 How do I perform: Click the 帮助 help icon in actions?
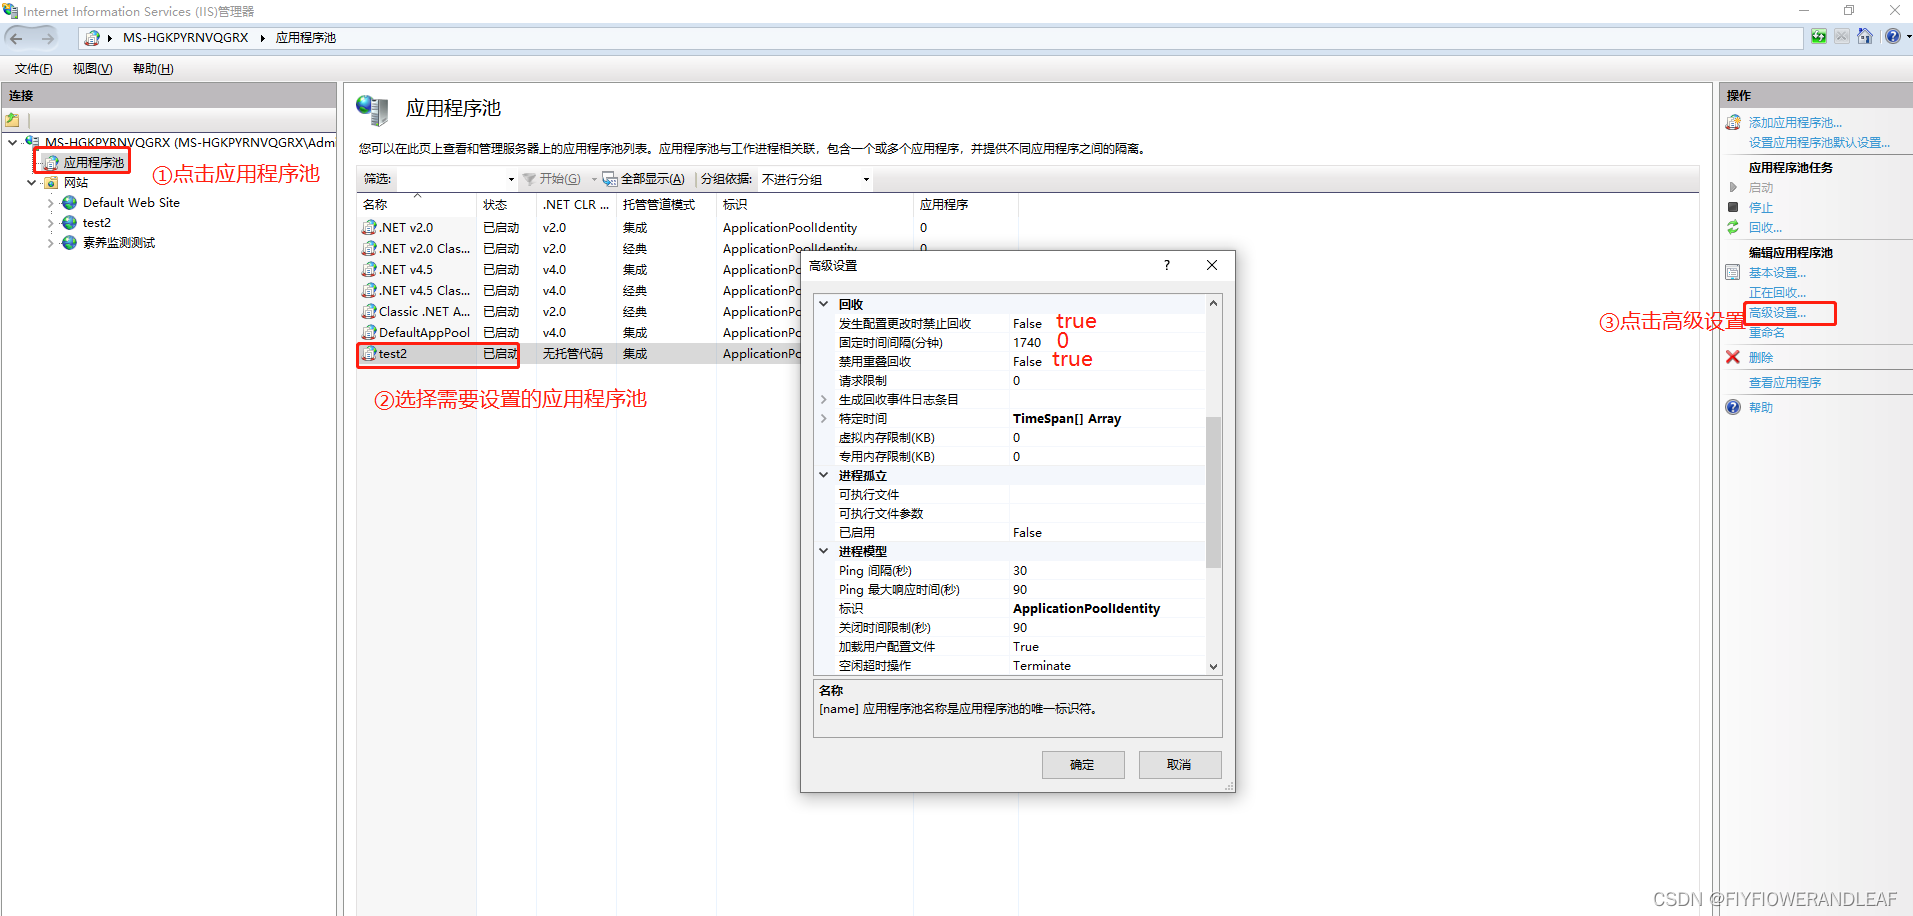[1733, 407]
